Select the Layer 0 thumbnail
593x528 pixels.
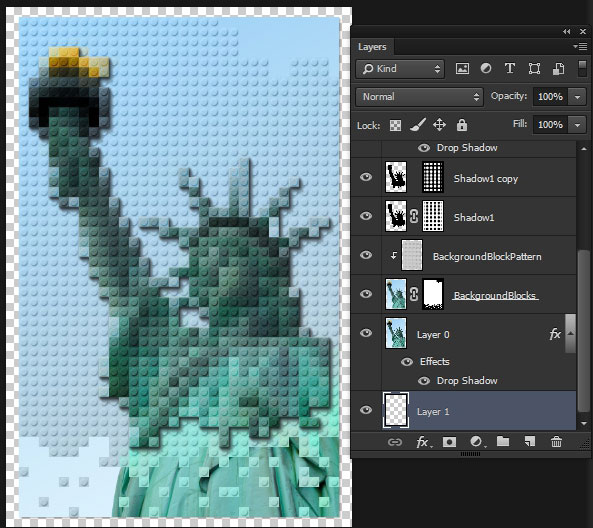pos(396,333)
